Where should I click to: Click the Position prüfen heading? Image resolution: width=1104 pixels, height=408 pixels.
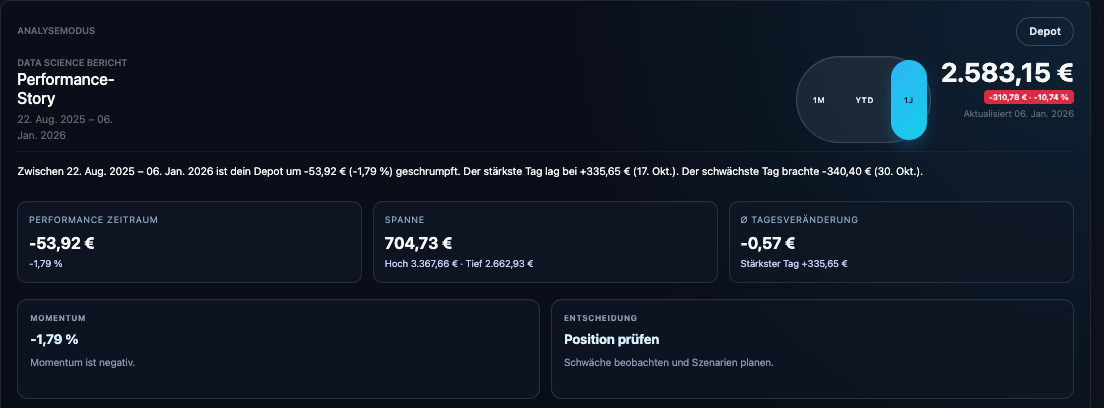pyautogui.click(x=611, y=340)
